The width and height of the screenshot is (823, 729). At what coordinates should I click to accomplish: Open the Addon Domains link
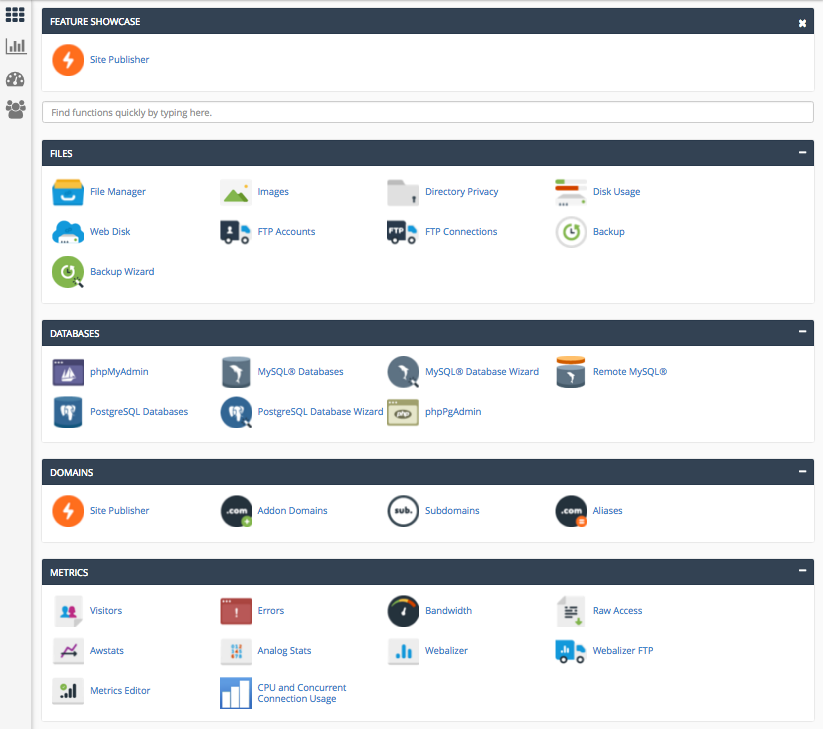pyautogui.click(x=292, y=511)
